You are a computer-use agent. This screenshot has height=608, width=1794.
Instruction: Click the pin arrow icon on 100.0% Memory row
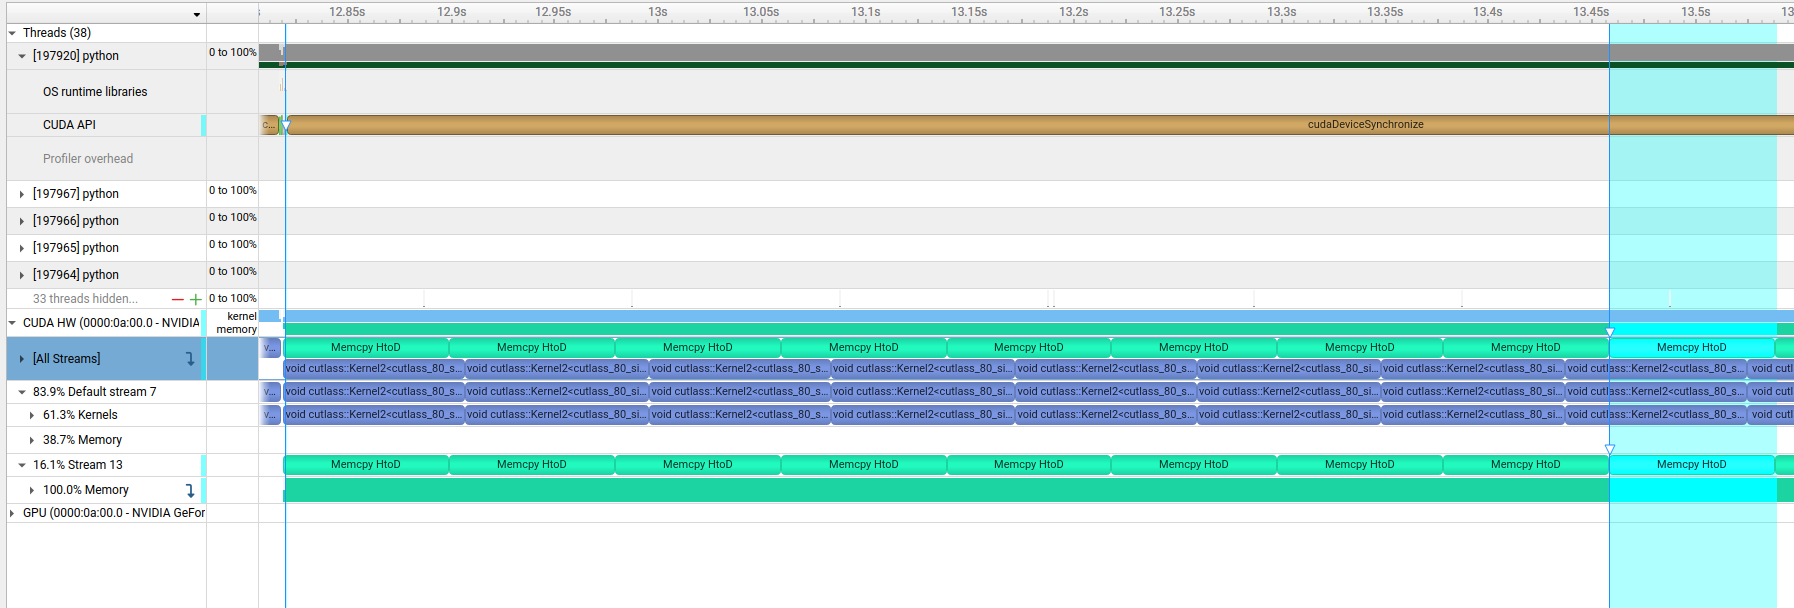190,491
